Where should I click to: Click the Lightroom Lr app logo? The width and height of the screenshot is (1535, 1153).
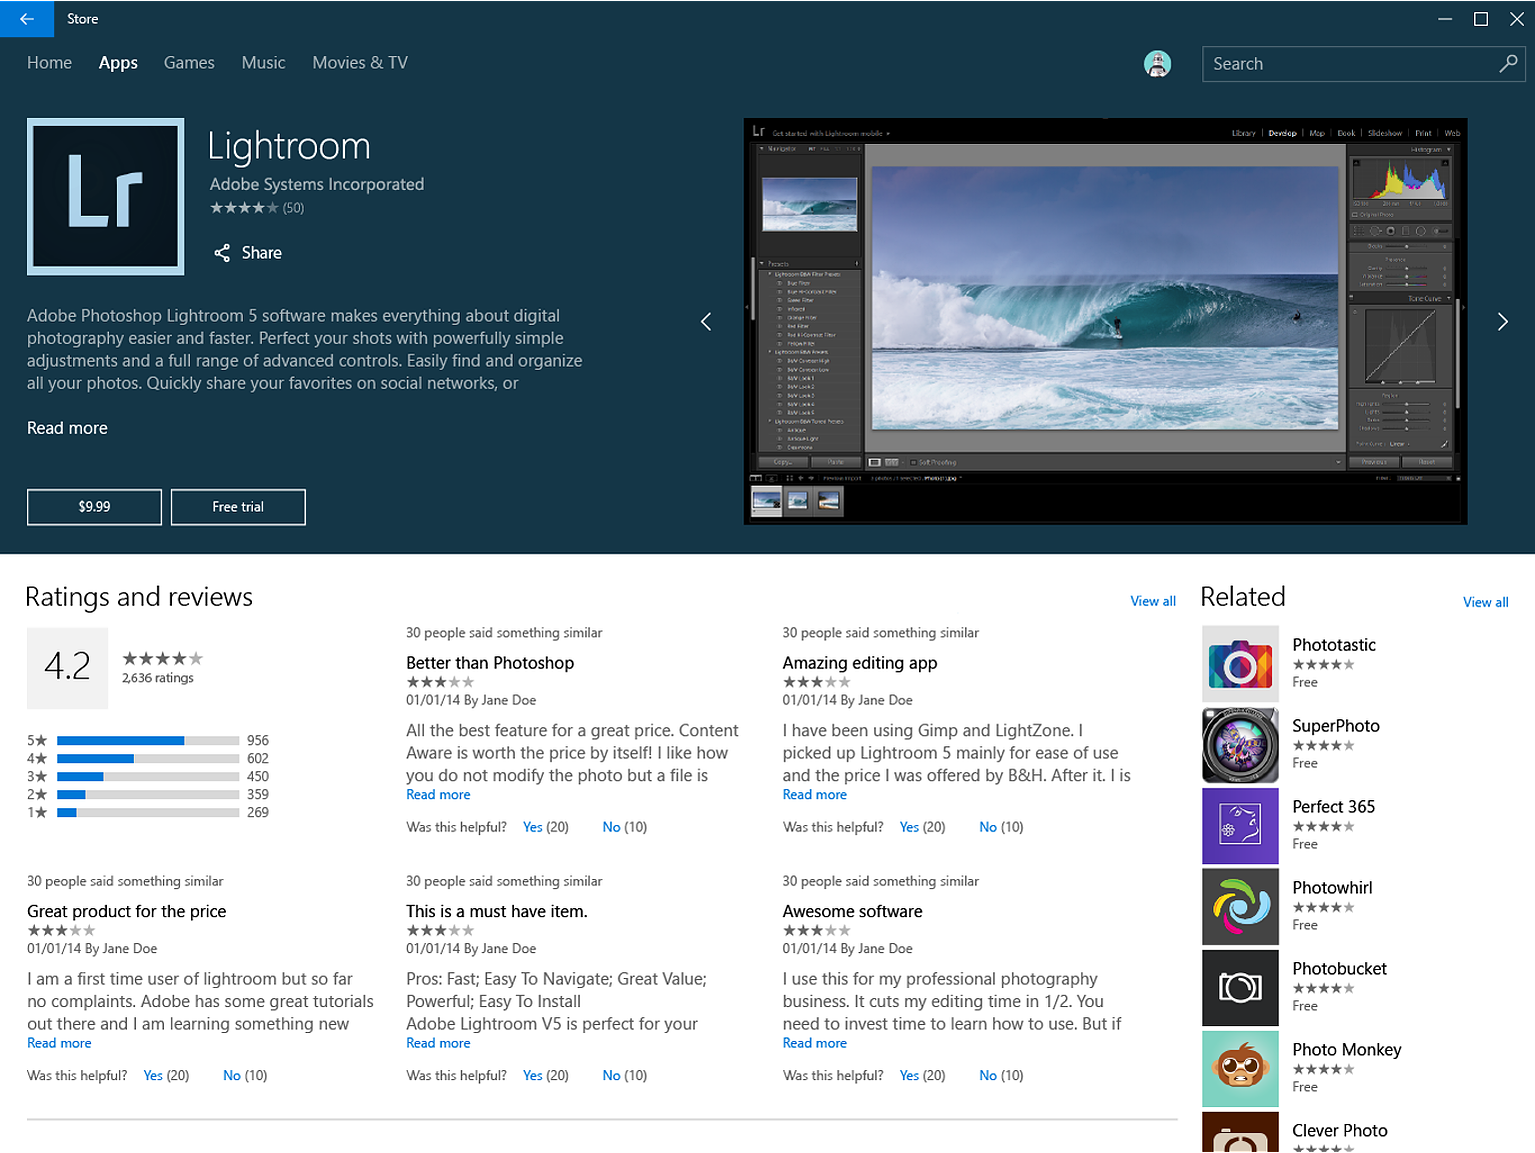click(x=106, y=196)
